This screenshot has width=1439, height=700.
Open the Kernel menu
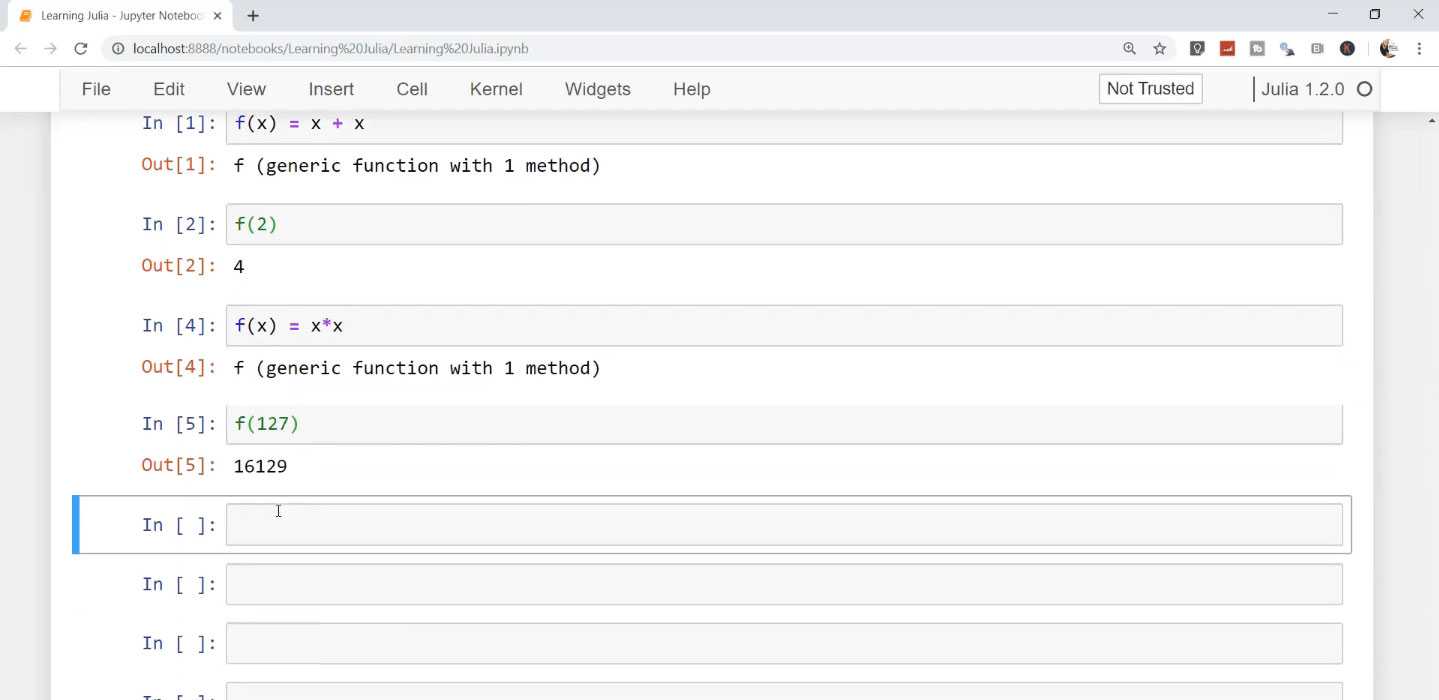coord(496,89)
